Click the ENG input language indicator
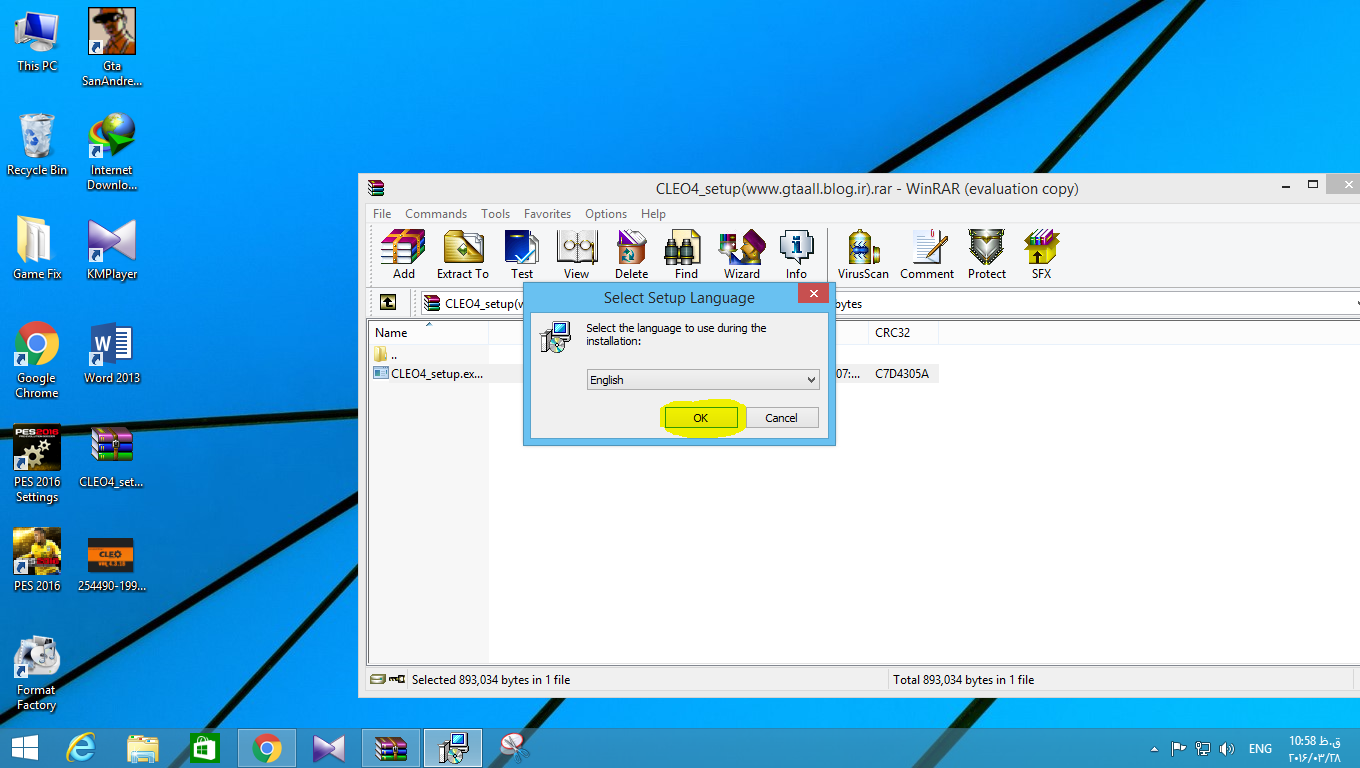The width and height of the screenshot is (1360, 768). pyautogui.click(x=1260, y=748)
